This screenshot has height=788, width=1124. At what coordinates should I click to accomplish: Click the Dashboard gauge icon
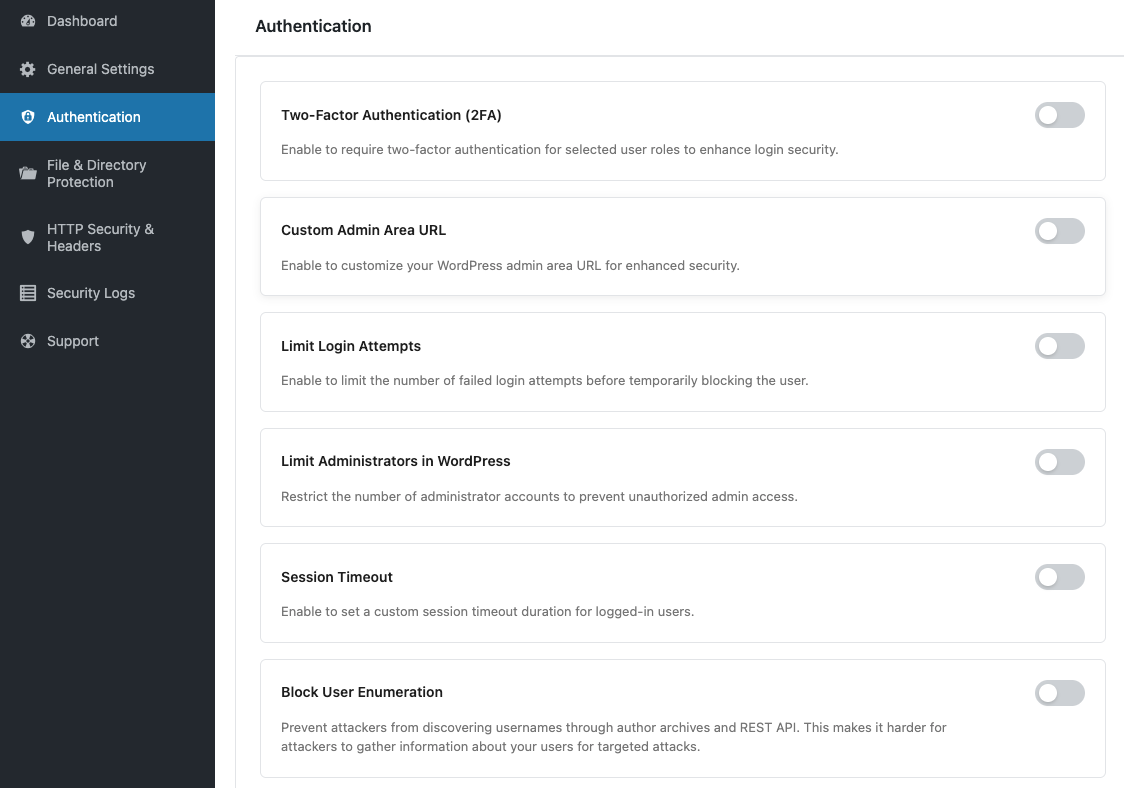coord(28,21)
